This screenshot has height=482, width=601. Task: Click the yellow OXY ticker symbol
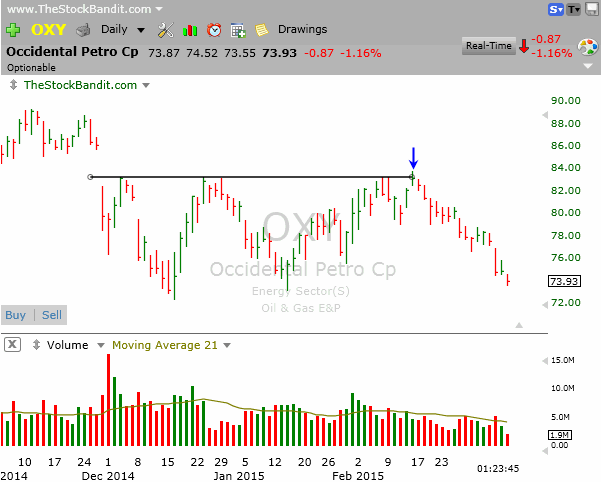[48, 30]
